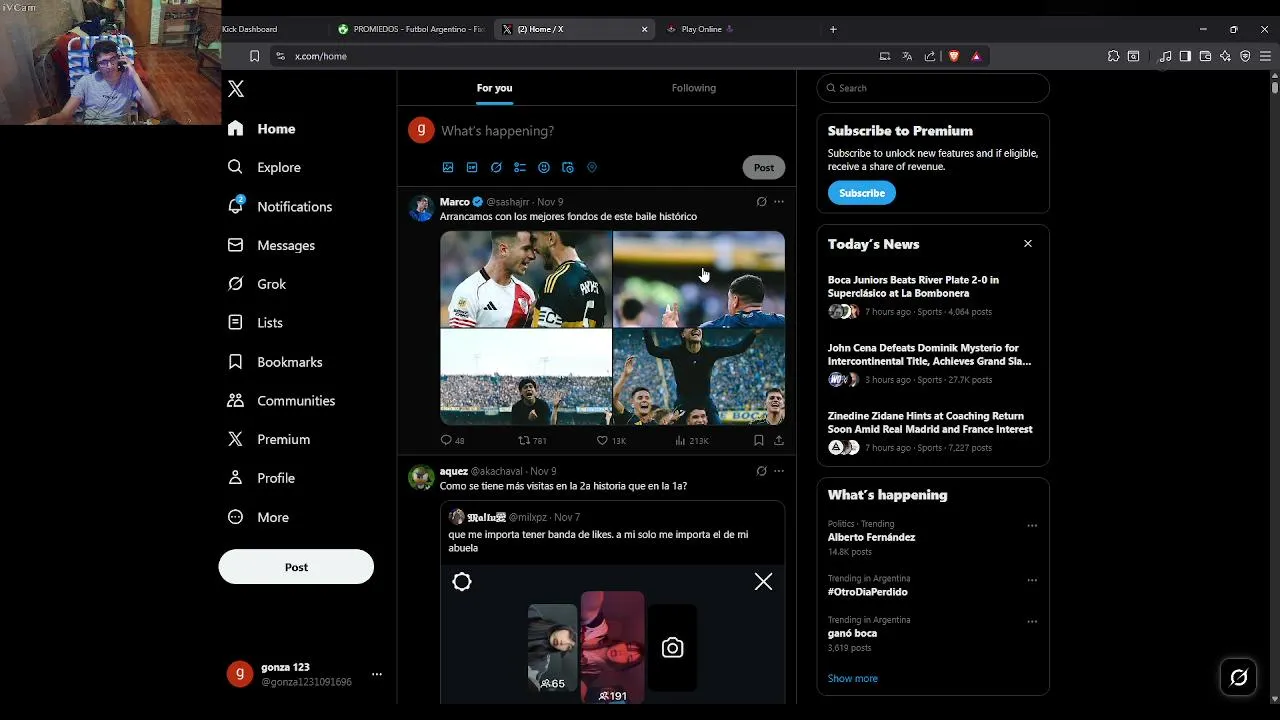Open Grok actions on aquez's post
The height and width of the screenshot is (720, 1280).
[761, 471]
